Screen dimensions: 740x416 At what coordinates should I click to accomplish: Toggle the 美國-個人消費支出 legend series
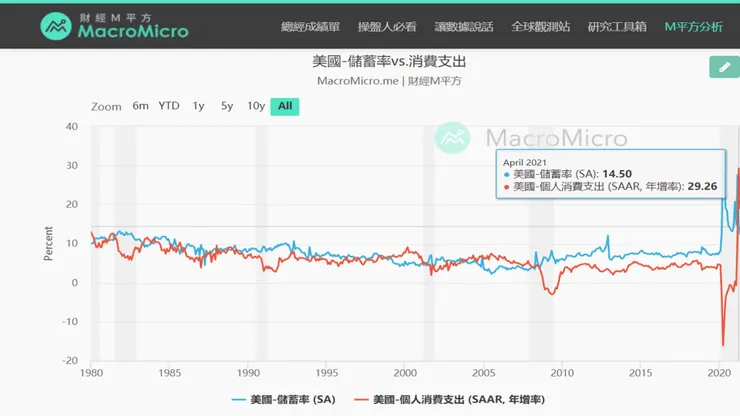tap(450, 399)
